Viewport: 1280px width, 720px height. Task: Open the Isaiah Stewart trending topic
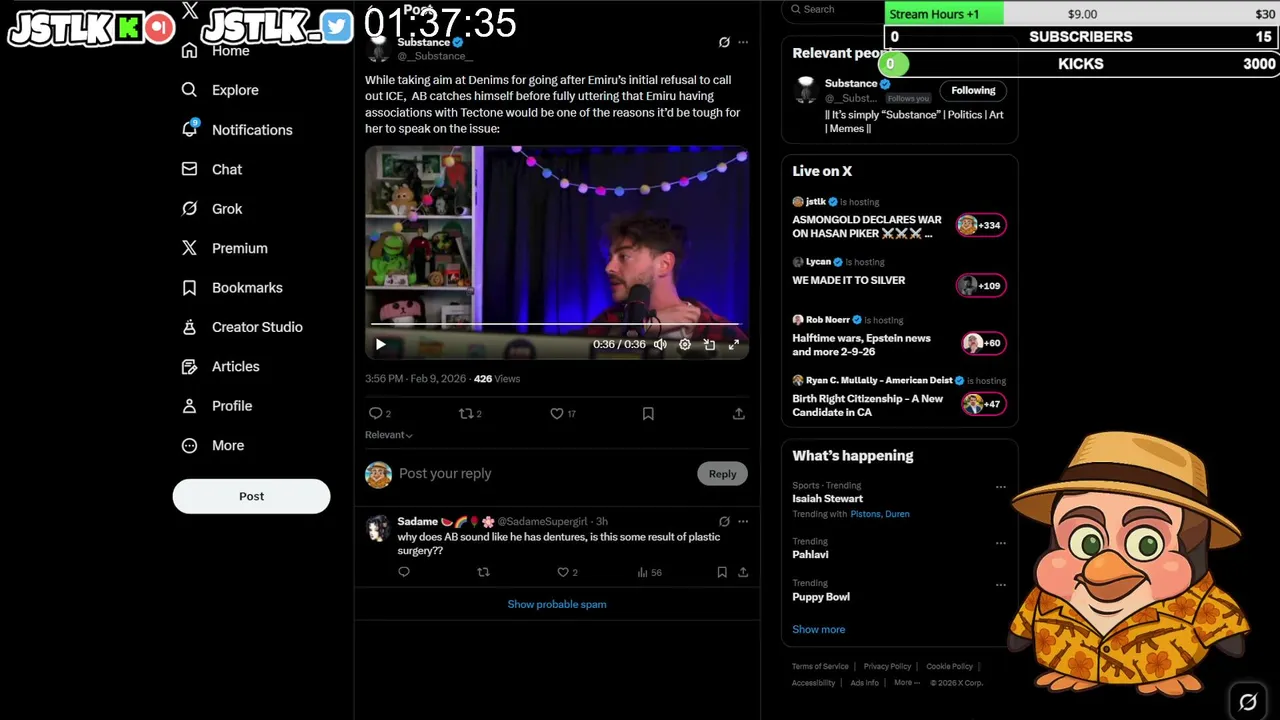click(x=828, y=498)
